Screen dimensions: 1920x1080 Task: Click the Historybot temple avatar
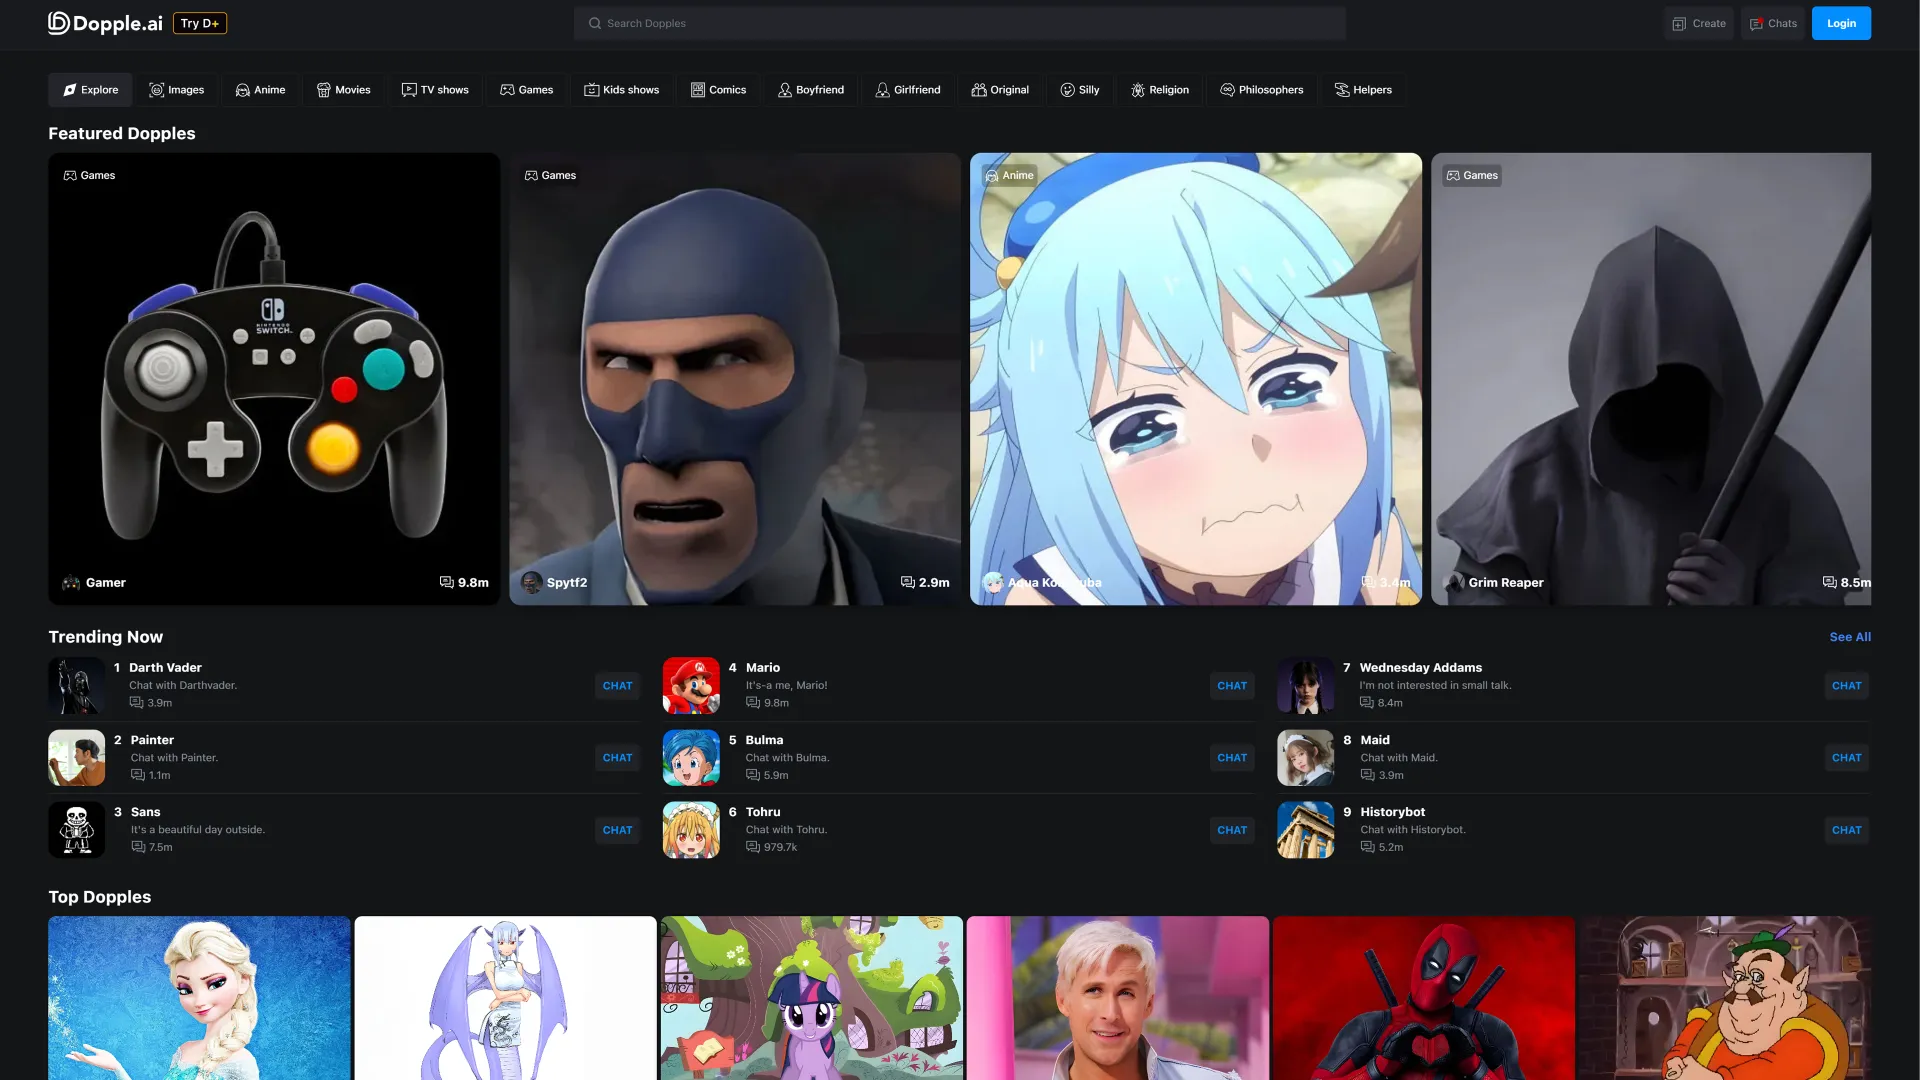point(1305,830)
